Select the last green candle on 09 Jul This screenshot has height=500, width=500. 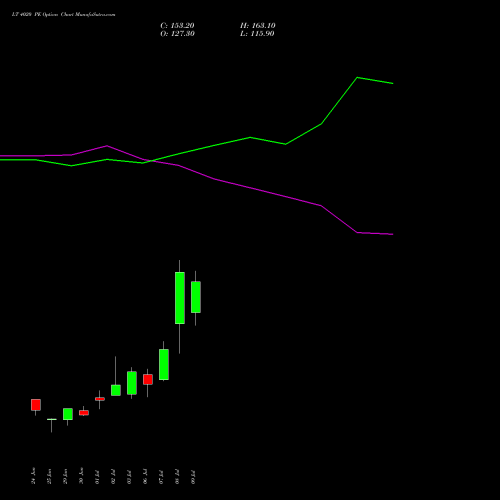196,297
